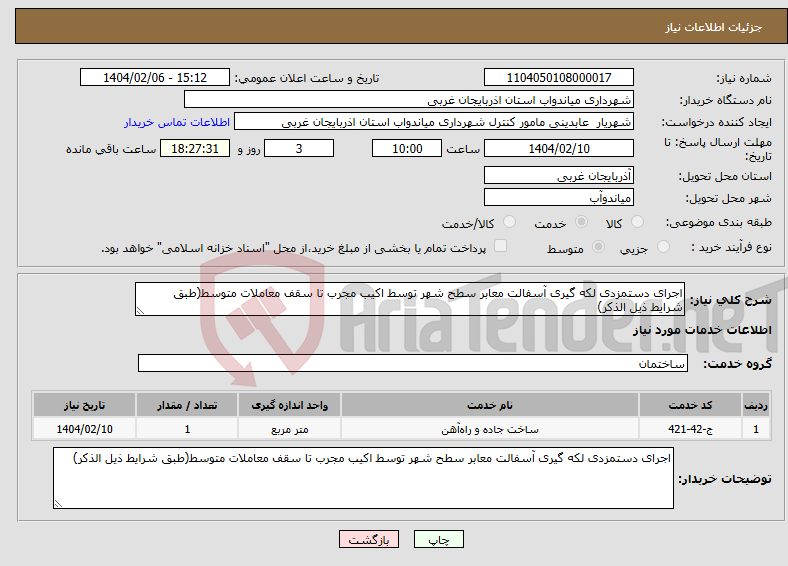Select the خدمت radio button
The height and width of the screenshot is (566, 788).
581,222
